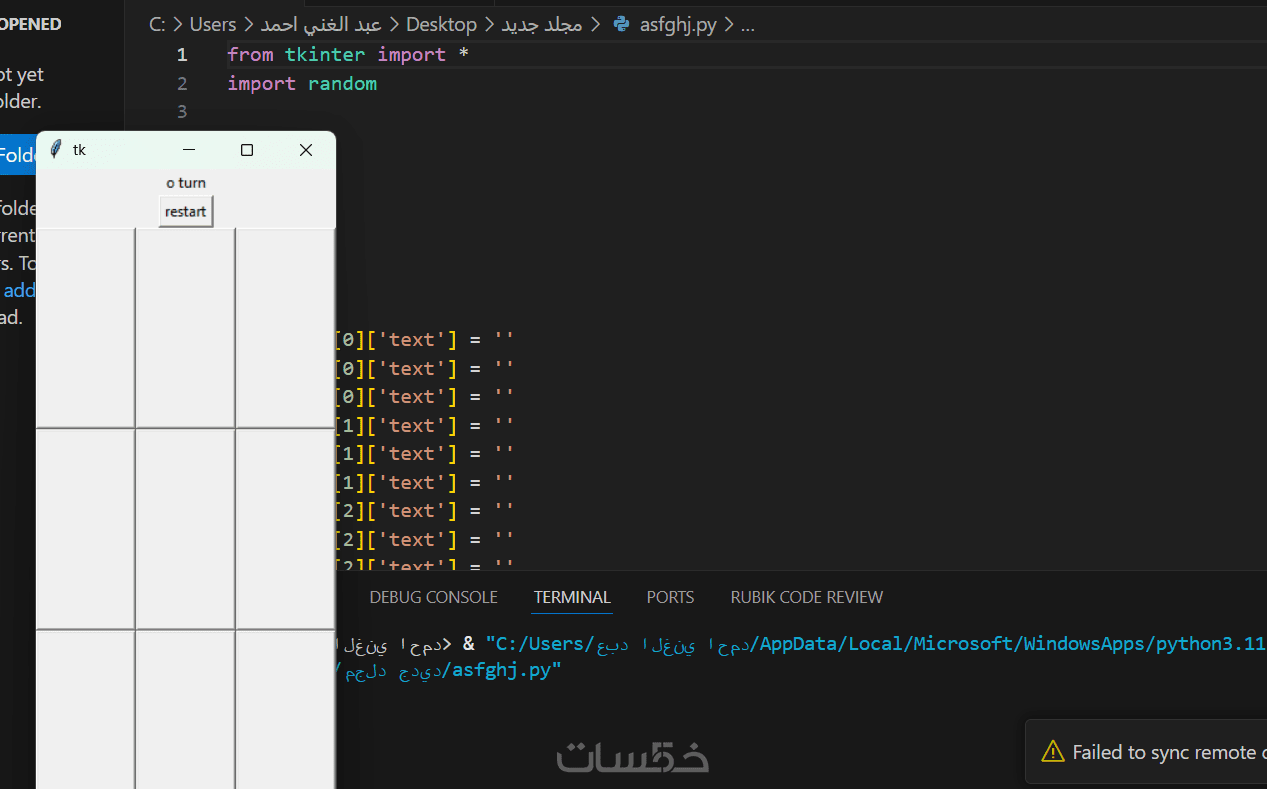Viewport: 1267px width, 789px height.
Task: Close the tk game window
Action: 306,150
